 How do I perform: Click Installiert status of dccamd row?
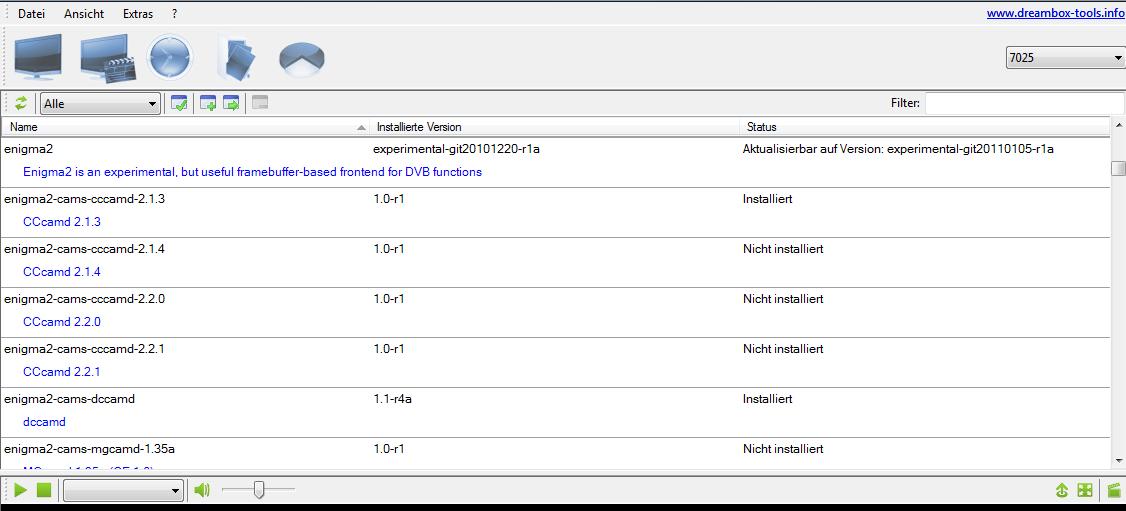point(768,398)
